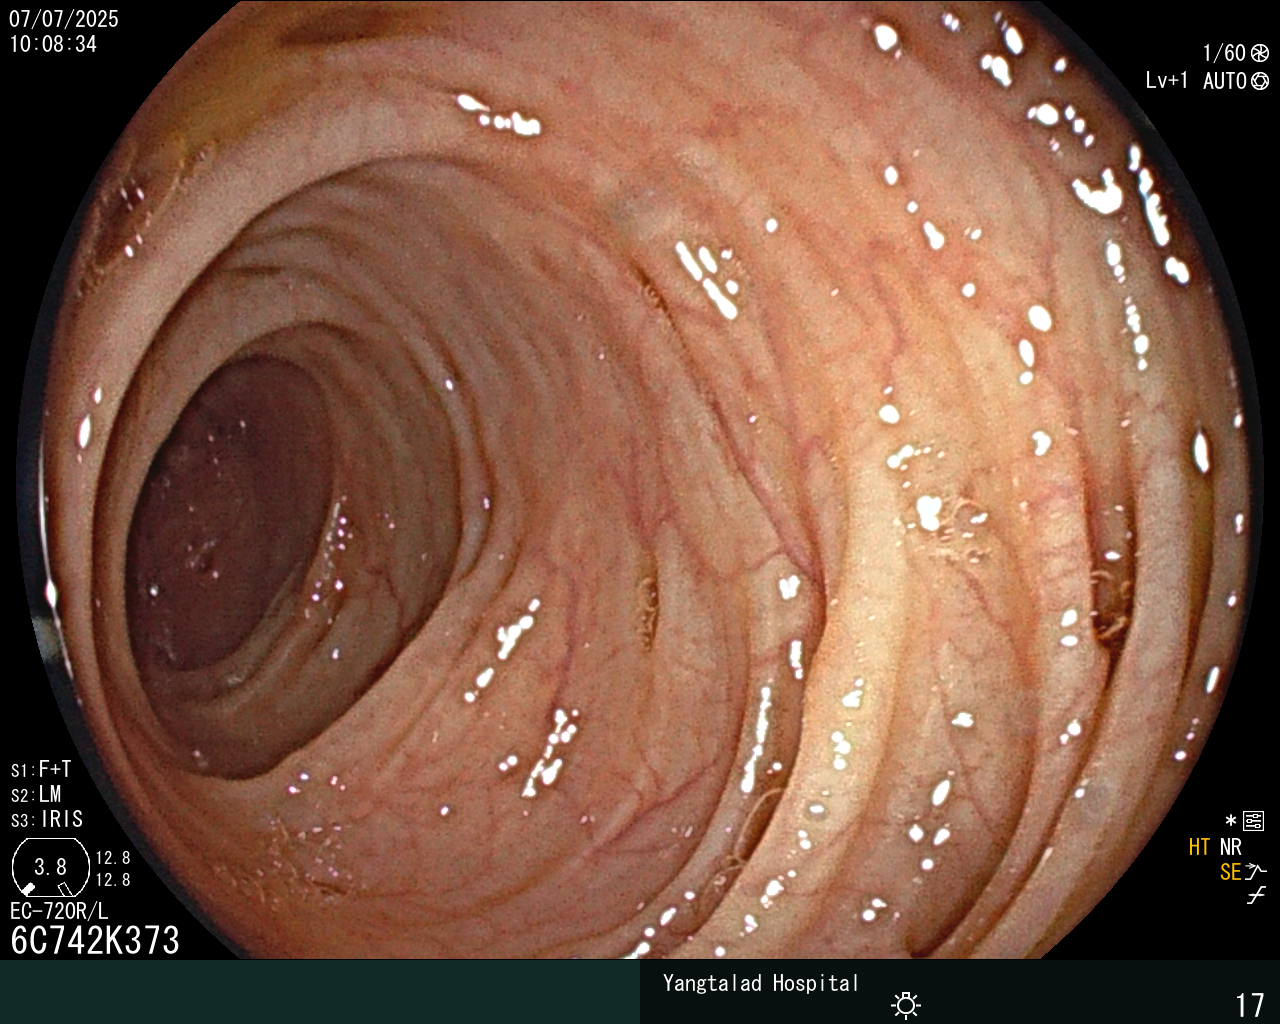
Task: Click the lower 12.8 diameter value
Action: 113,880
